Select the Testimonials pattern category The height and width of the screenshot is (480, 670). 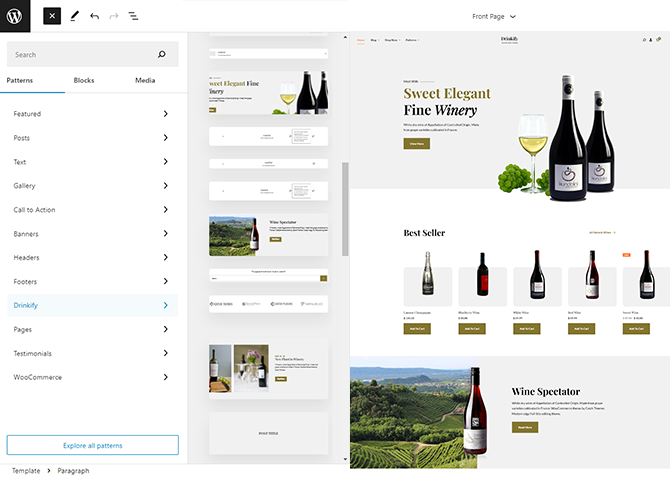point(92,353)
